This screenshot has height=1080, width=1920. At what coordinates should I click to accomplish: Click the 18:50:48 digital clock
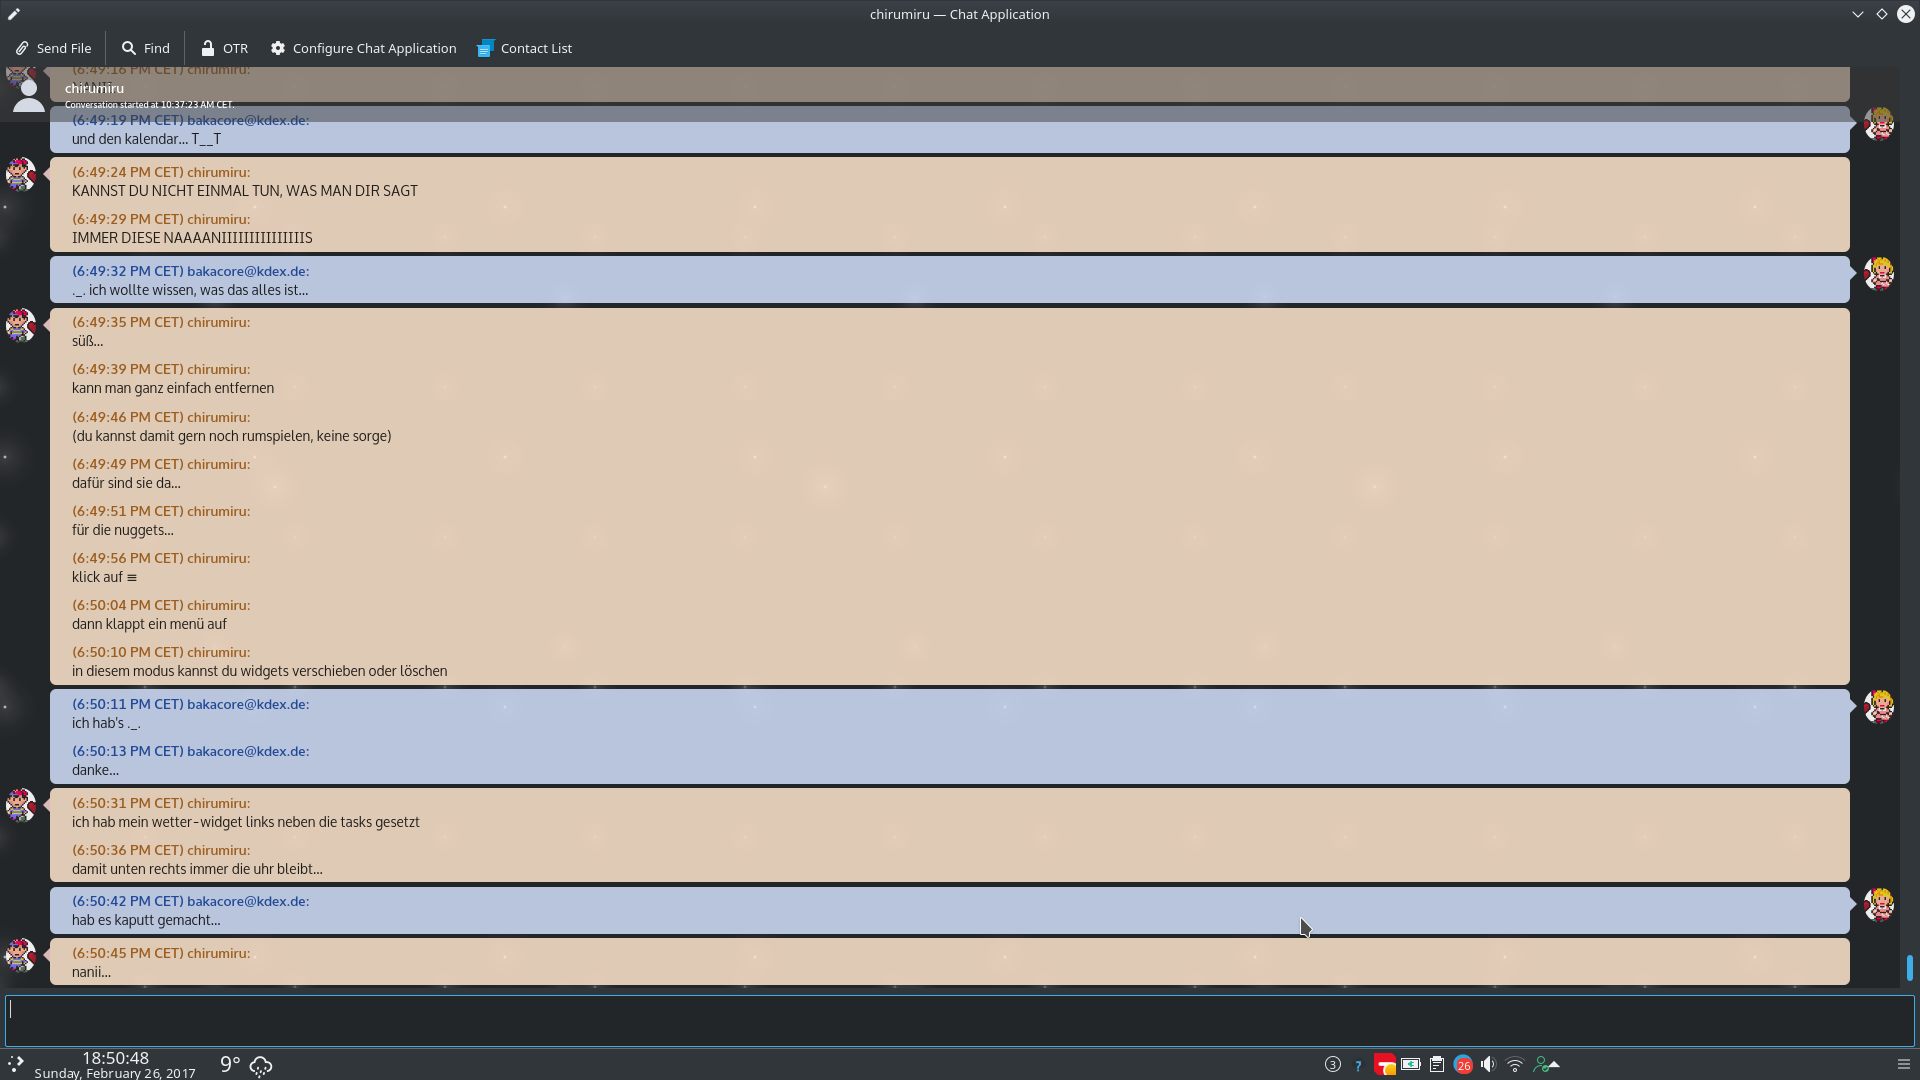(115, 1058)
